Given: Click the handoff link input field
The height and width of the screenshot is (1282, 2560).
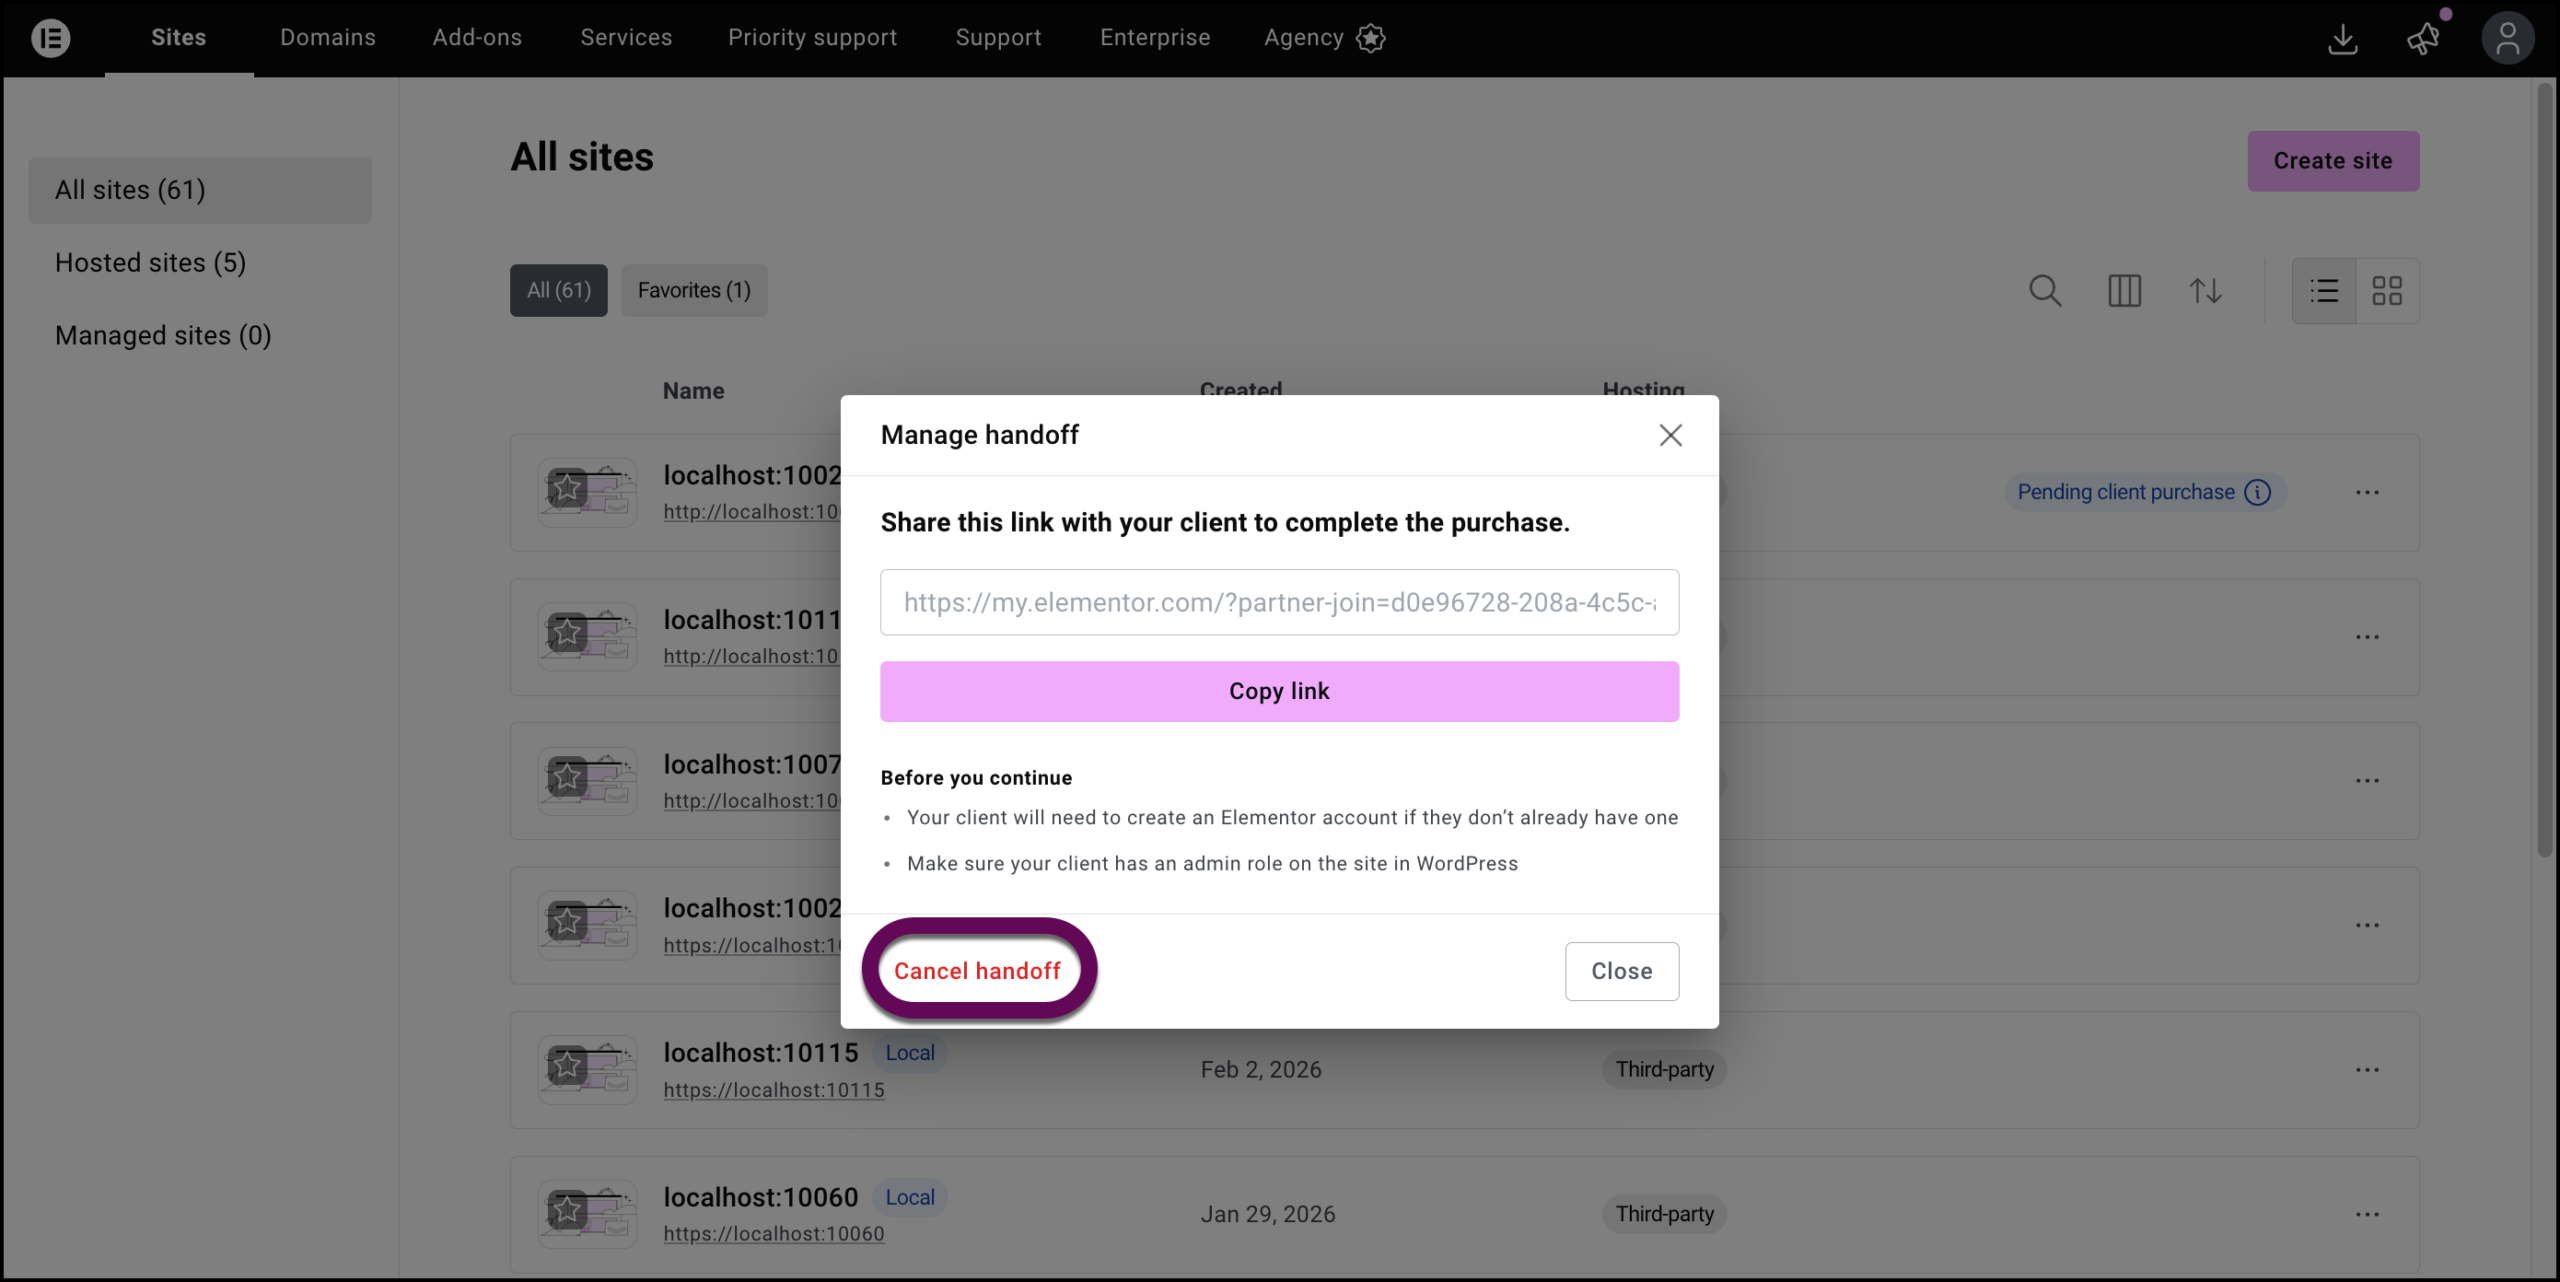Looking at the screenshot, I should (x=1279, y=602).
